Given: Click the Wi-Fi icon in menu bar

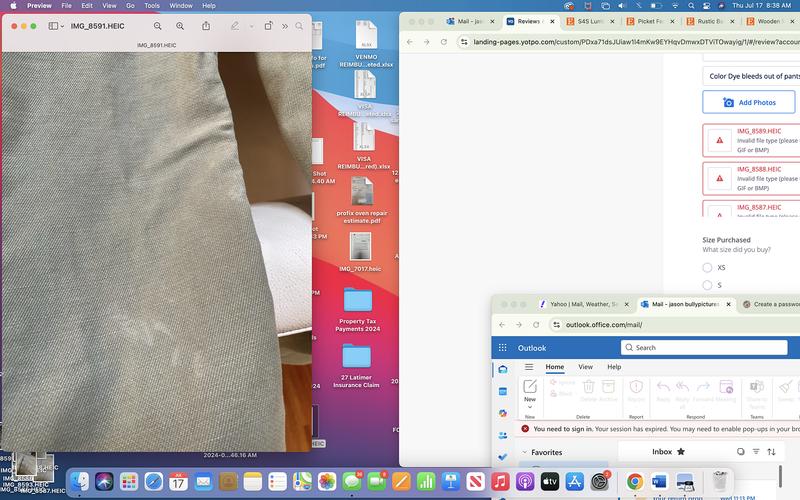Looking at the screenshot, I should [675, 6].
